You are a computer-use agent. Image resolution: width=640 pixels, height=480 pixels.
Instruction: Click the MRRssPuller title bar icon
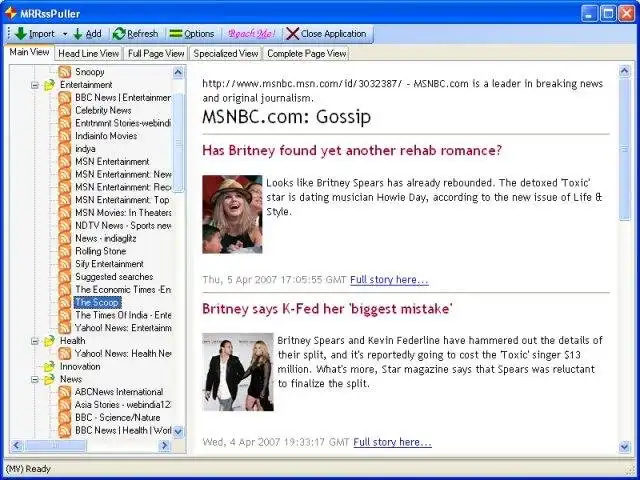click(x=10, y=13)
